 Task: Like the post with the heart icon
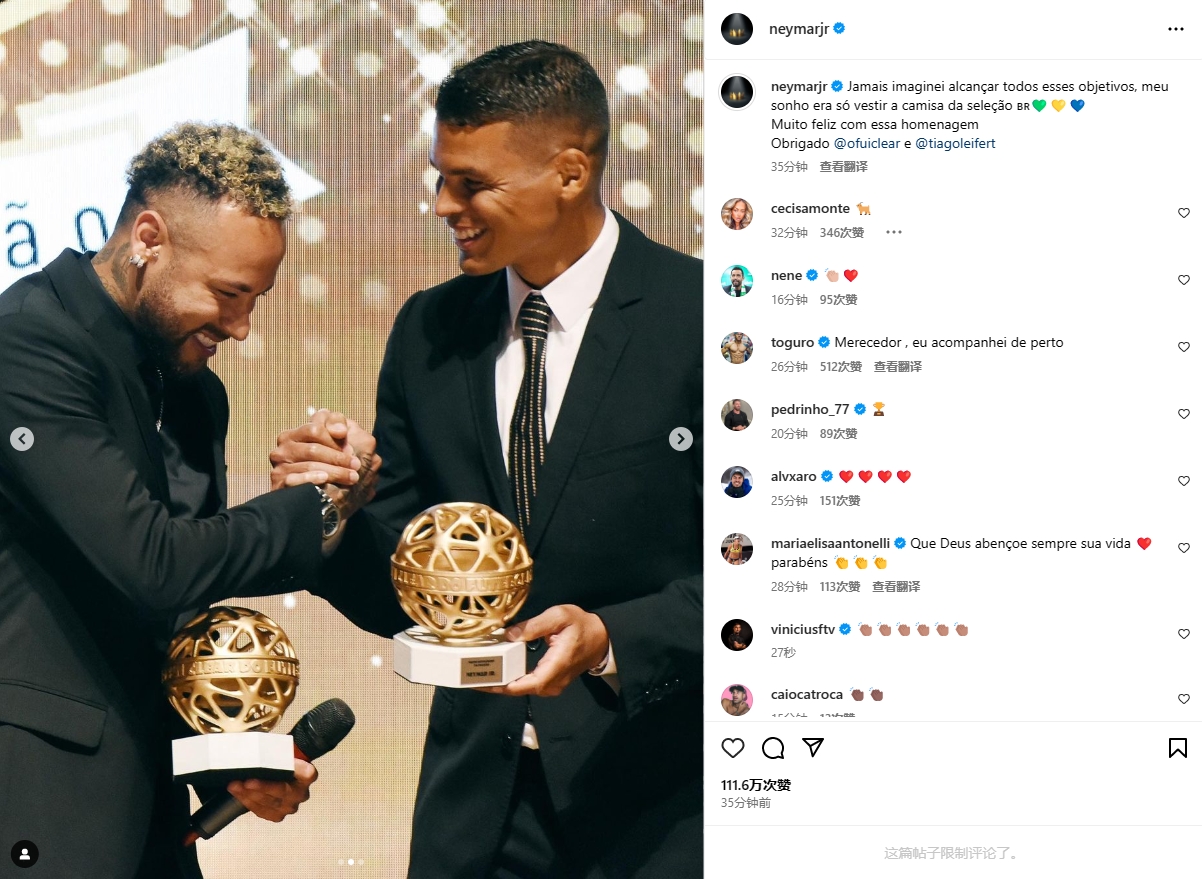click(x=733, y=748)
